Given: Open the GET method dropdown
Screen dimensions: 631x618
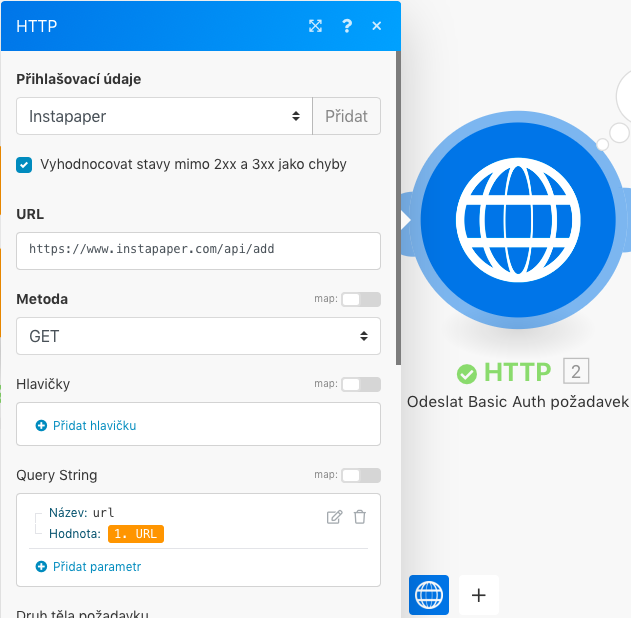Looking at the screenshot, I should (198, 336).
